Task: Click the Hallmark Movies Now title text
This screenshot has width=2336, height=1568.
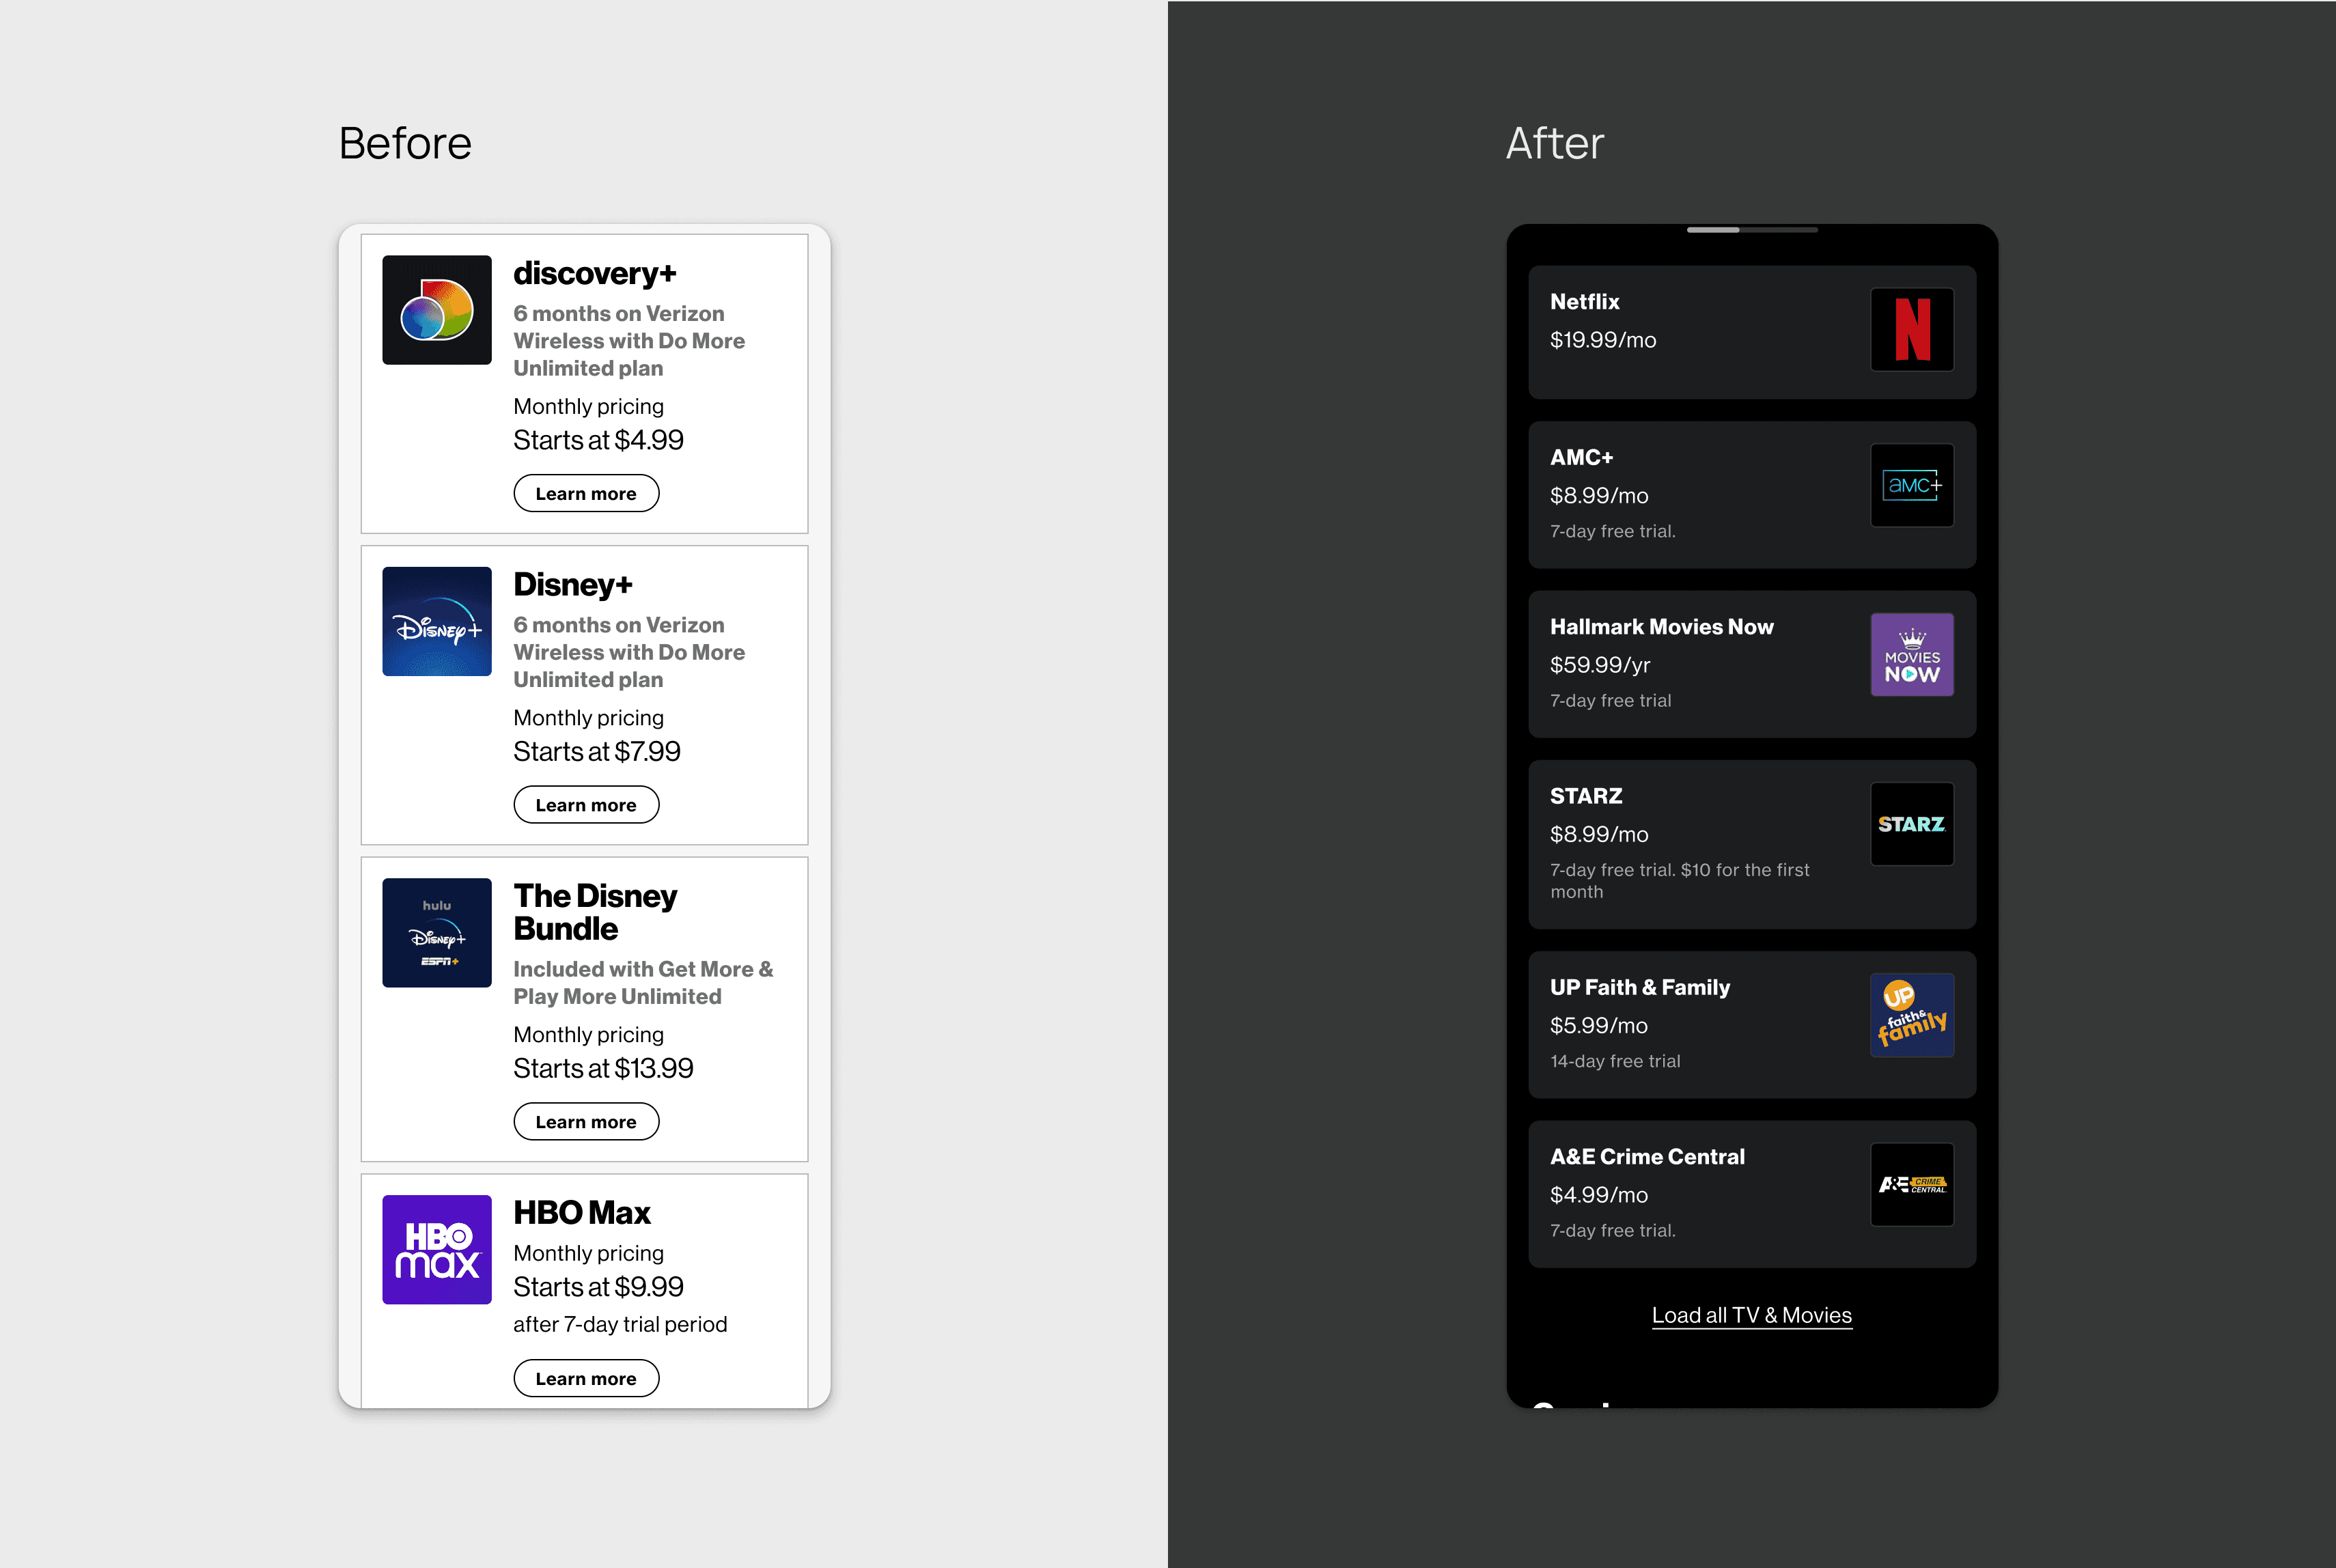Action: point(1661,627)
